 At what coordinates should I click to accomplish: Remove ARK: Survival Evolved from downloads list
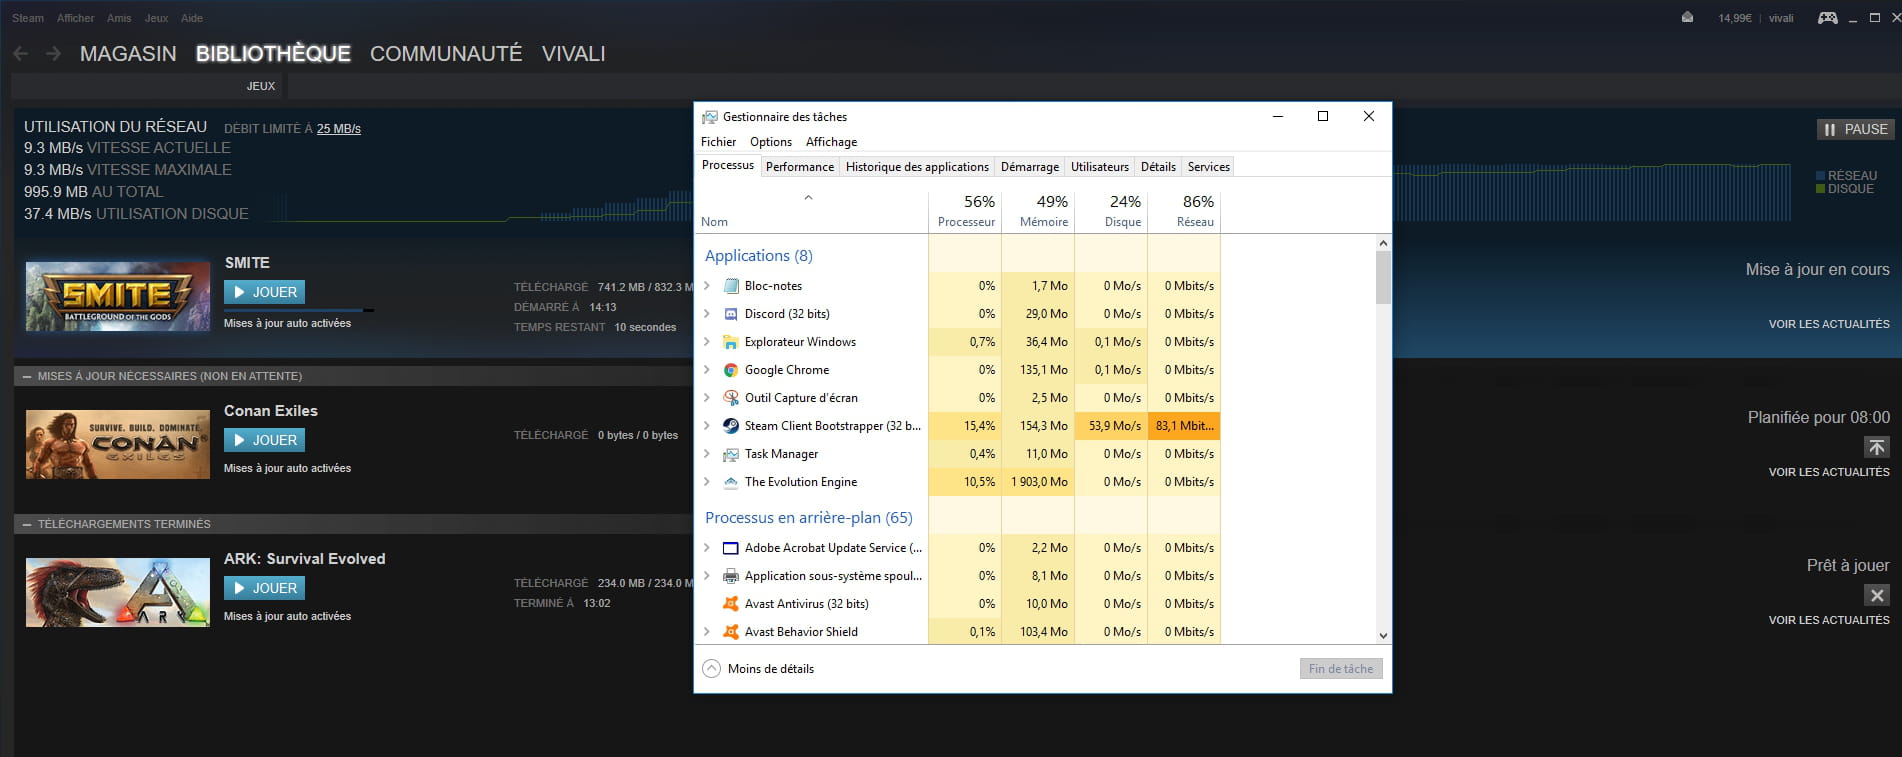point(1877,595)
